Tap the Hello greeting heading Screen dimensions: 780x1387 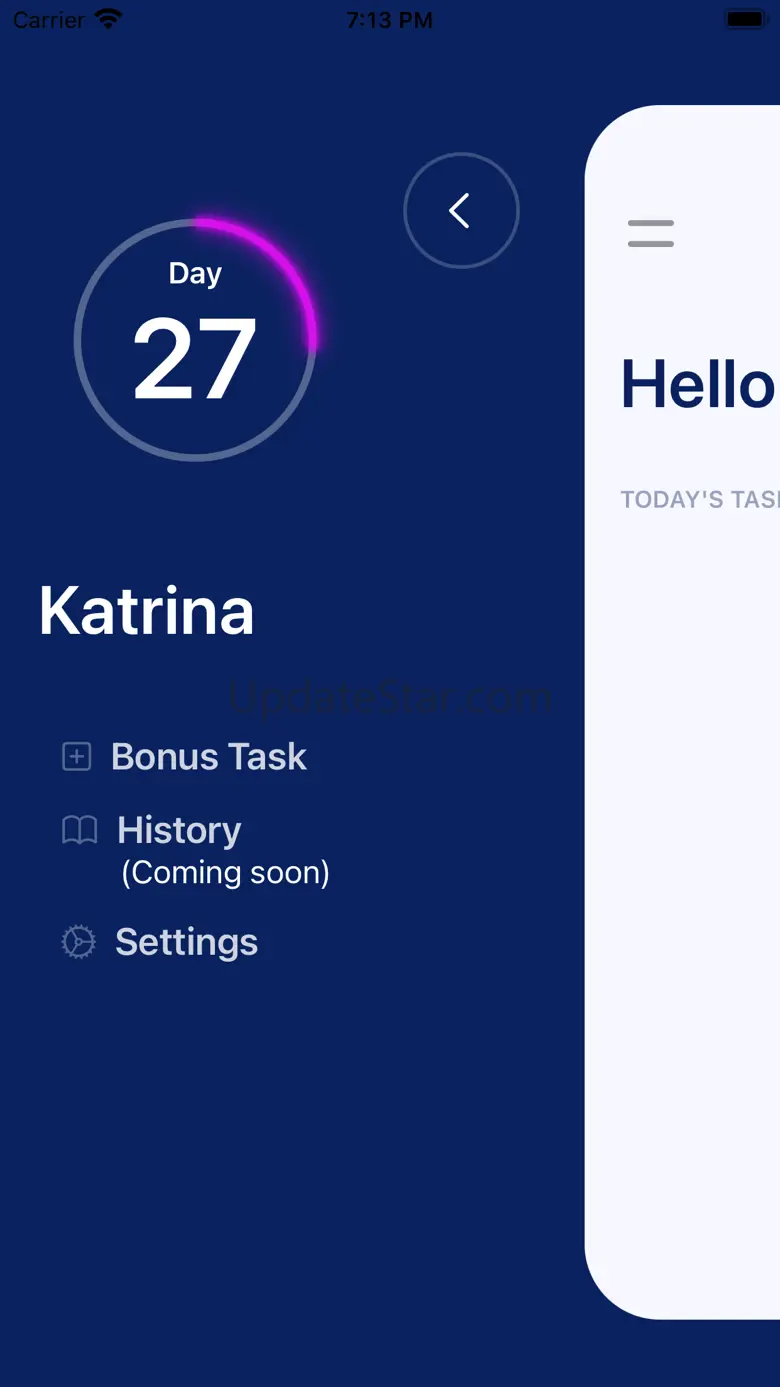pos(699,384)
